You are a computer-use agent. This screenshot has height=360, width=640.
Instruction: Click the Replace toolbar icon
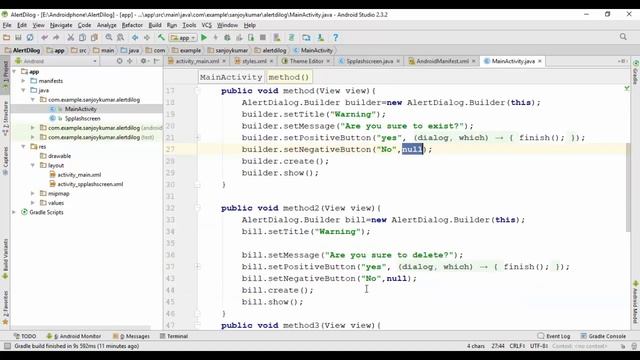coord(120,38)
